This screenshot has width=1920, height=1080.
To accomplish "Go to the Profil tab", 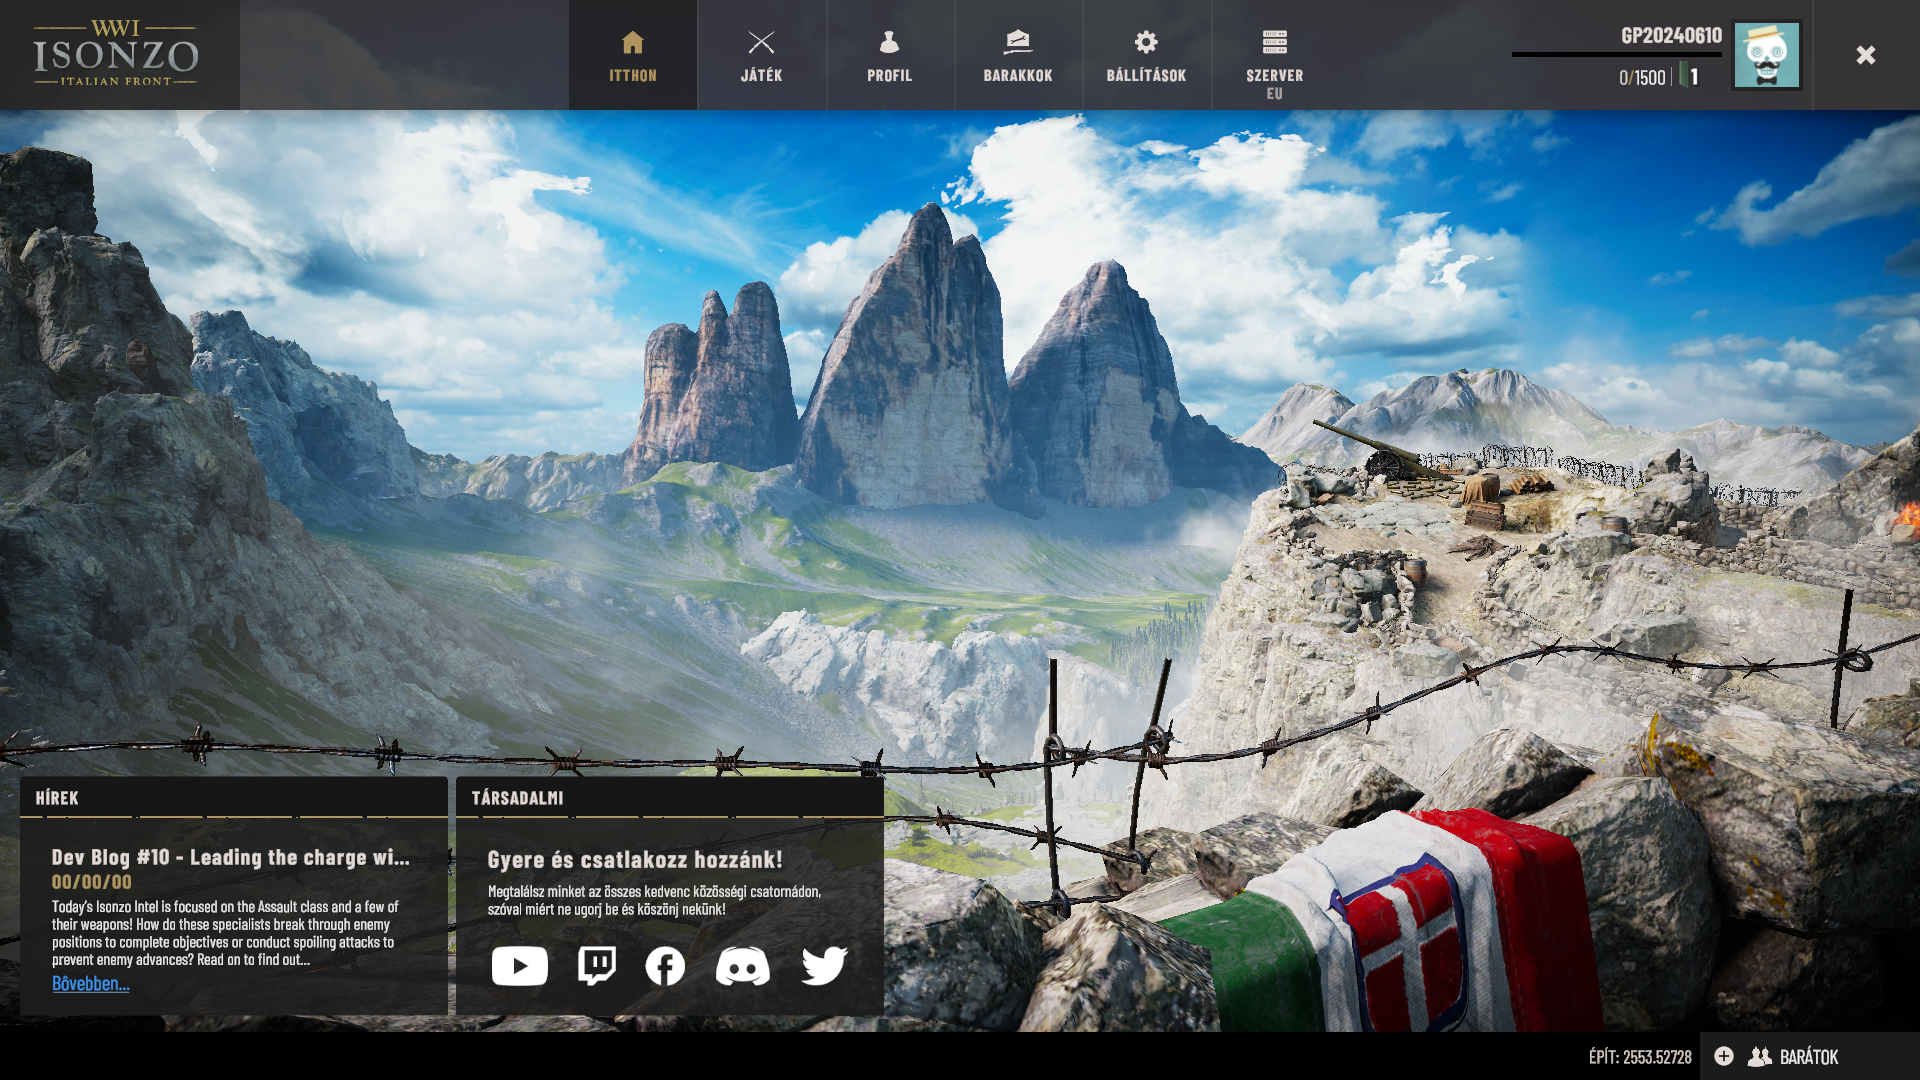I will (889, 56).
